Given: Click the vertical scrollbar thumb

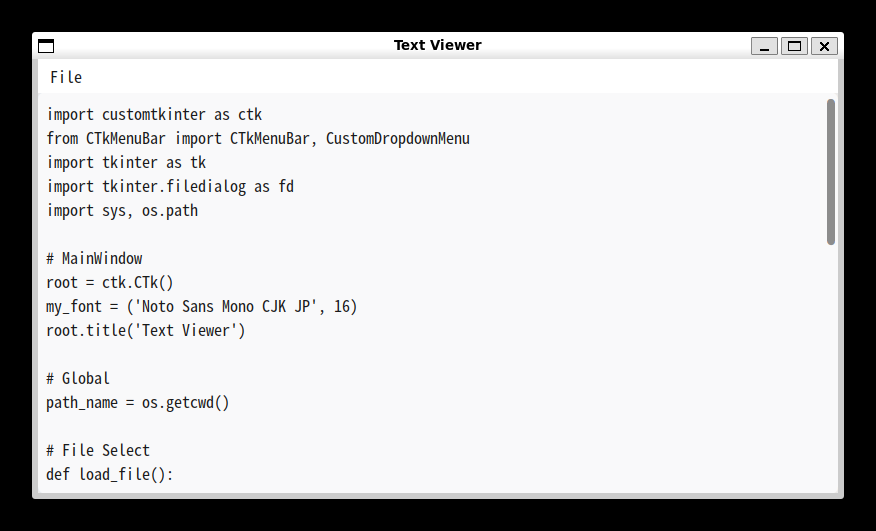Looking at the screenshot, I should (x=831, y=171).
